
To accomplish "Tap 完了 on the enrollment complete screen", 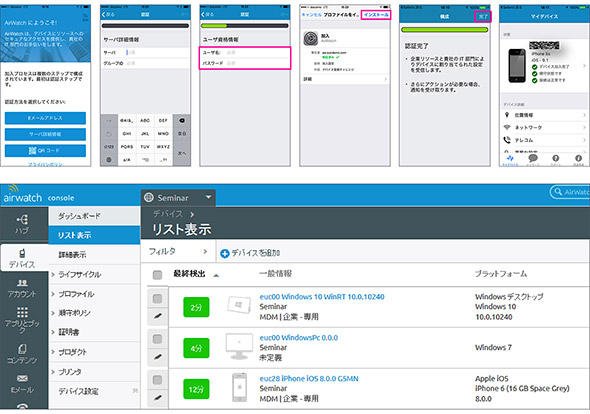I will coord(483,17).
